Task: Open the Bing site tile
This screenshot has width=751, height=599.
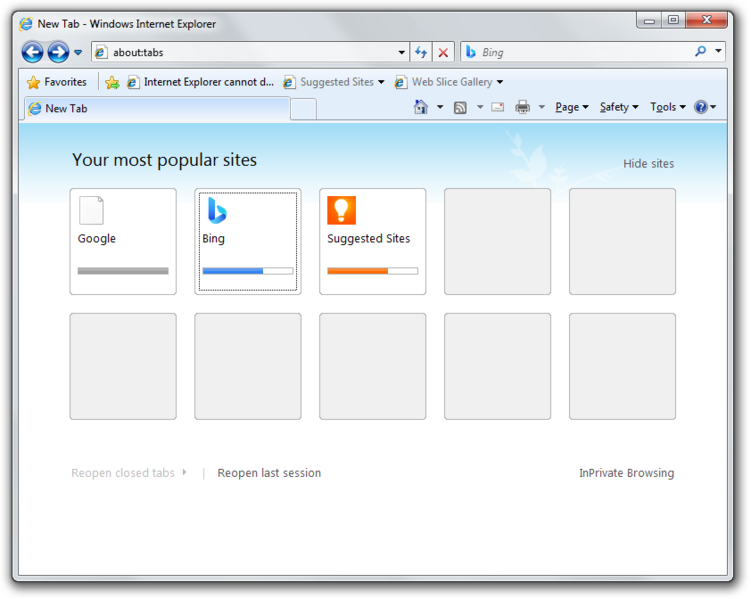Action: point(248,241)
